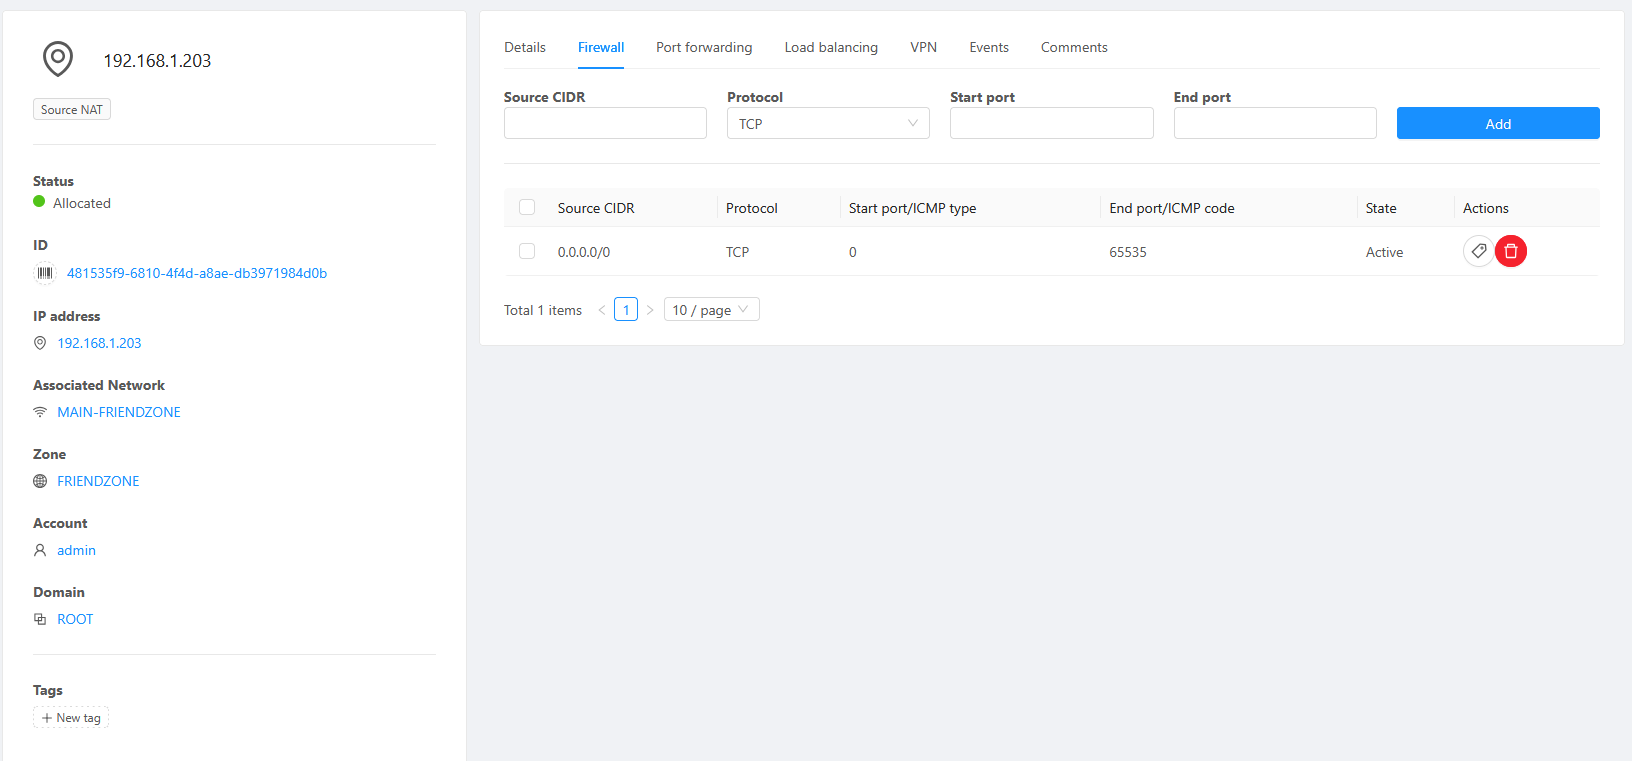Open the Load balancing tab
1632x761 pixels.
pyautogui.click(x=831, y=47)
